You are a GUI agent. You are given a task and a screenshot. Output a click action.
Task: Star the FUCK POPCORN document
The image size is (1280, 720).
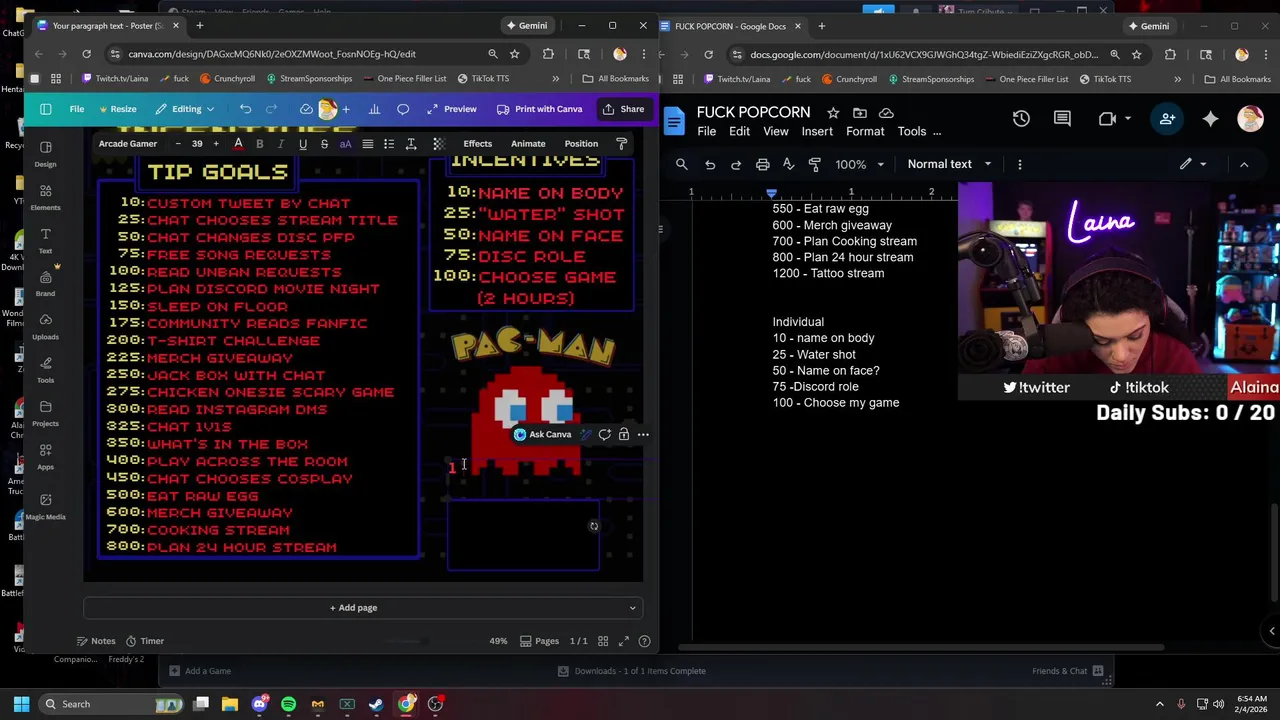tap(832, 113)
